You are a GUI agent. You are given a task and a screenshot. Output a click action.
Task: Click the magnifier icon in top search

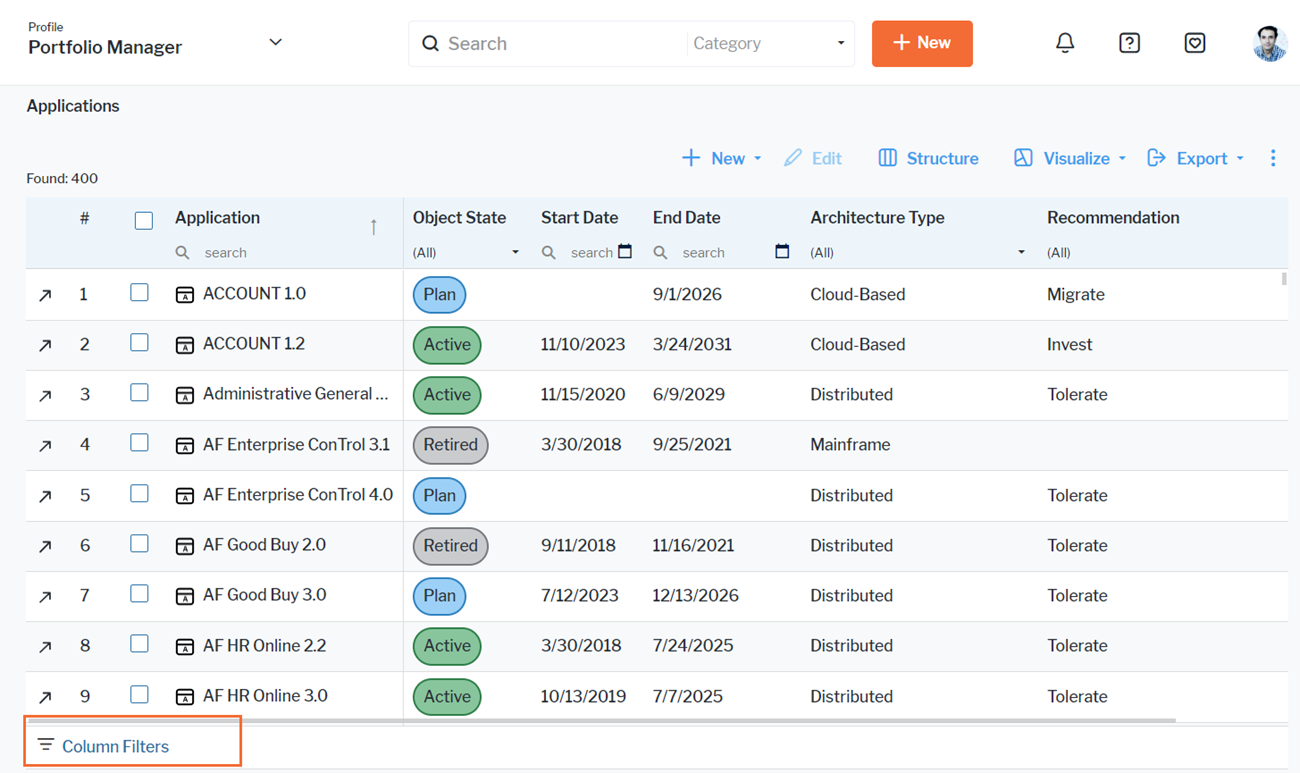(430, 44)
